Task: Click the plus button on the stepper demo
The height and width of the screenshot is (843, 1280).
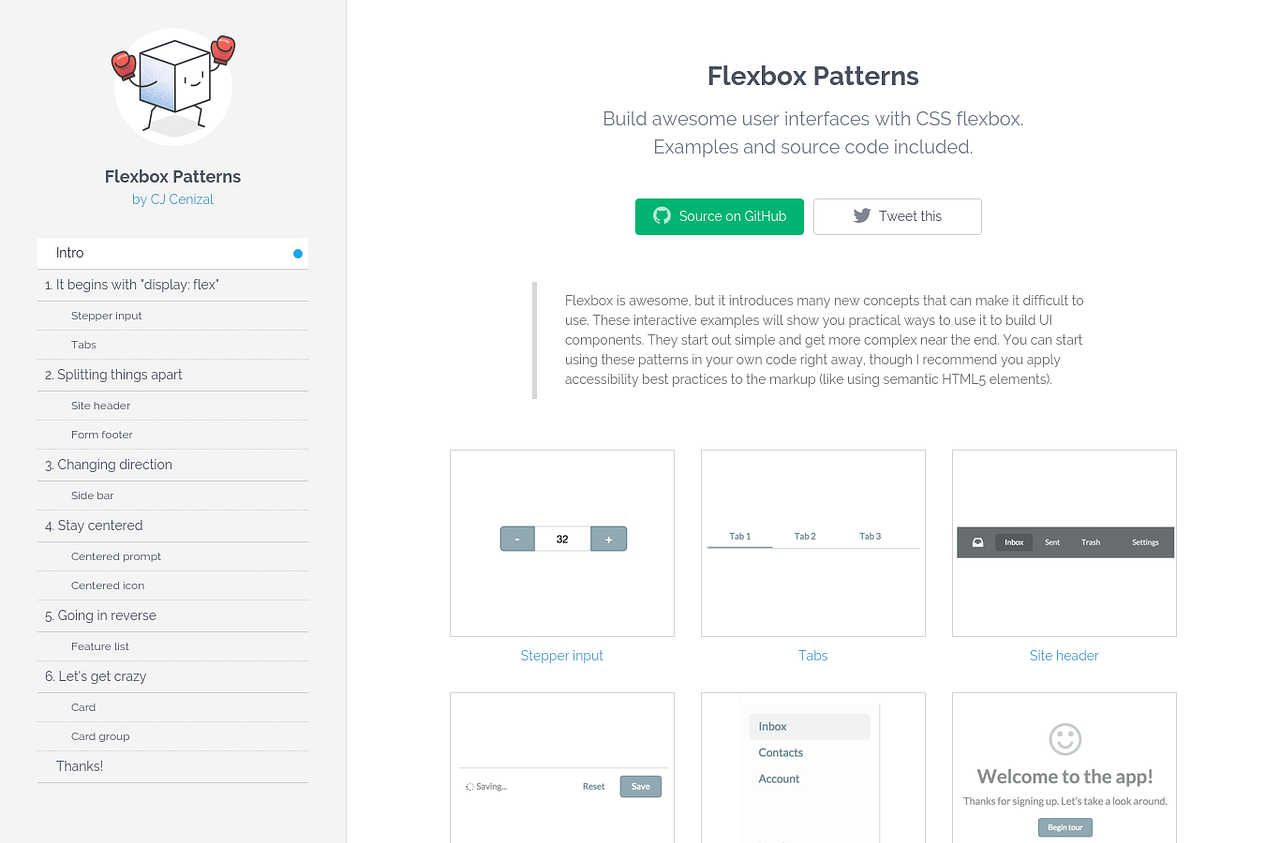Action: coord(609,538)
